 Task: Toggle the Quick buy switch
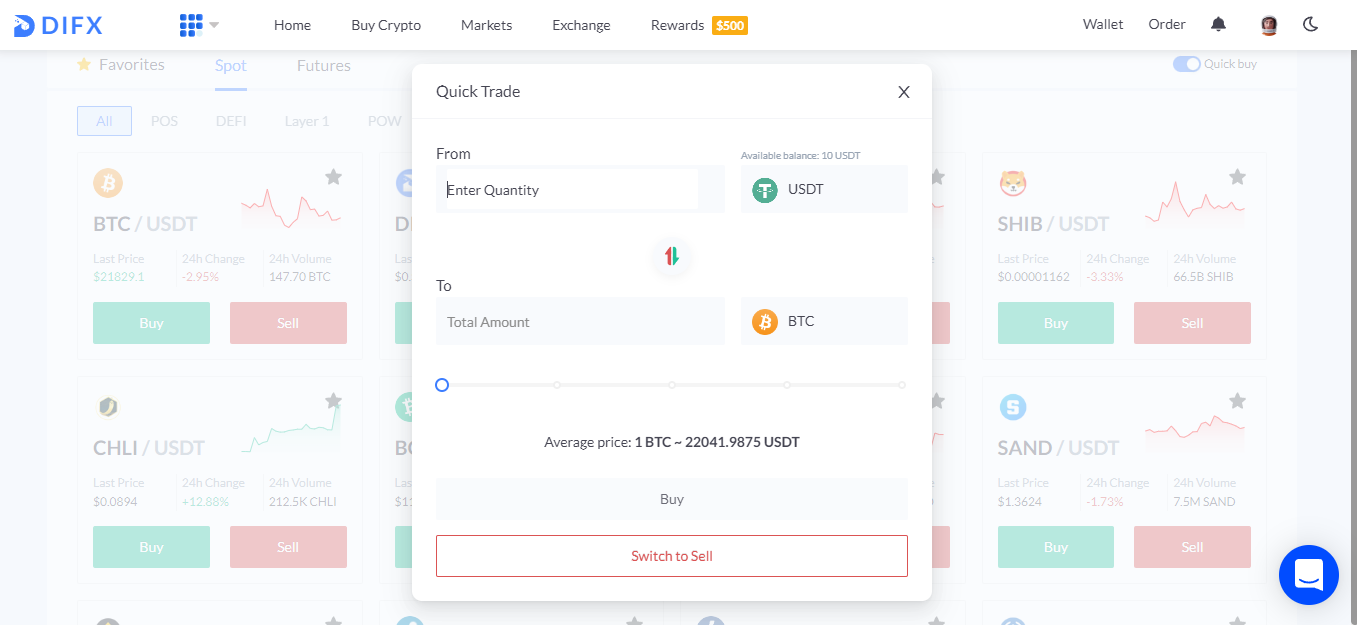(1187, 64)
